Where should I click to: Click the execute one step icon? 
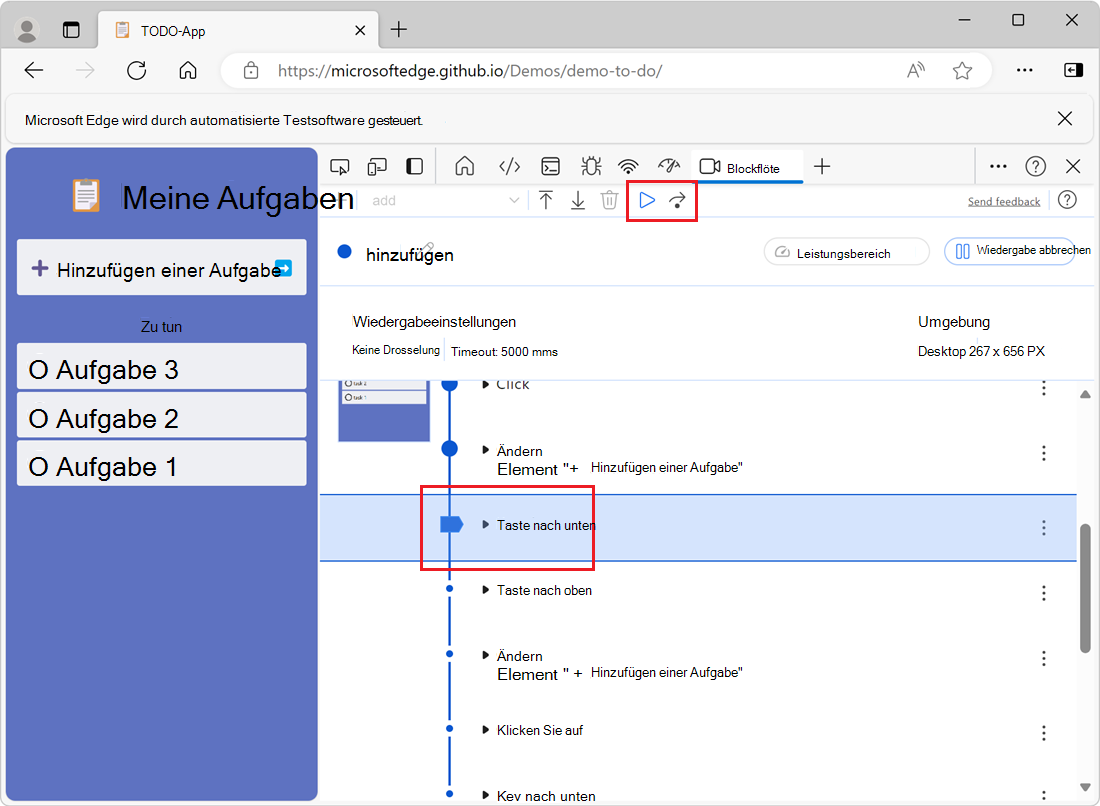click(x=678, y=201)
